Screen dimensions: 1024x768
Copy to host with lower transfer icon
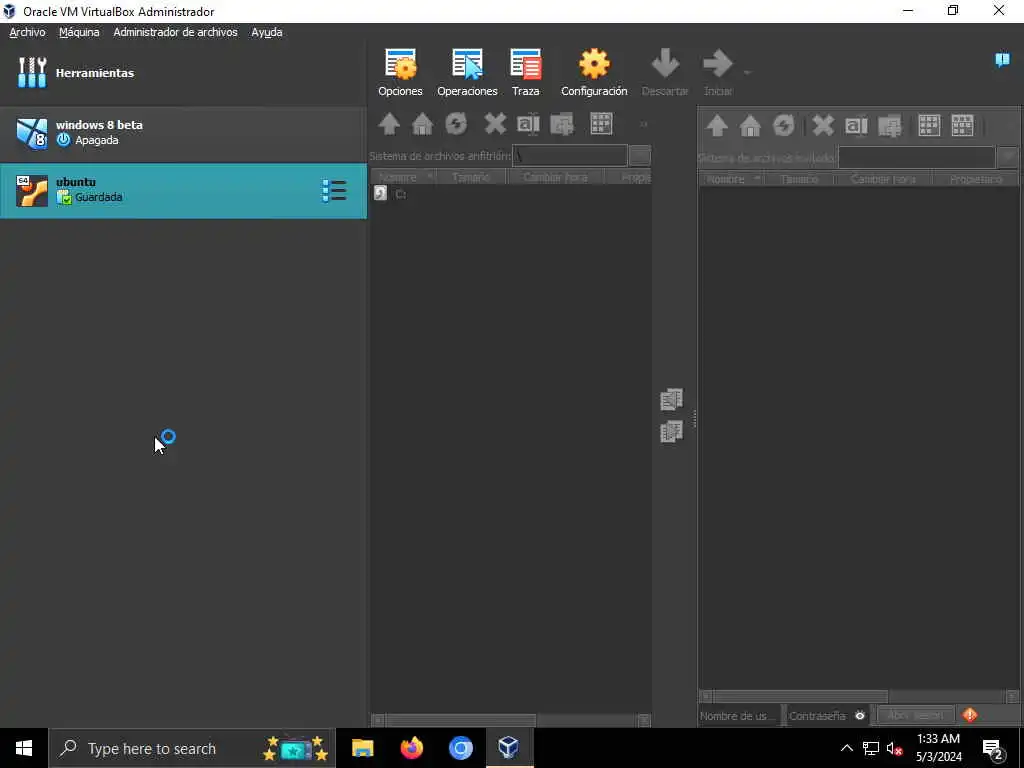tap(671, 432)
